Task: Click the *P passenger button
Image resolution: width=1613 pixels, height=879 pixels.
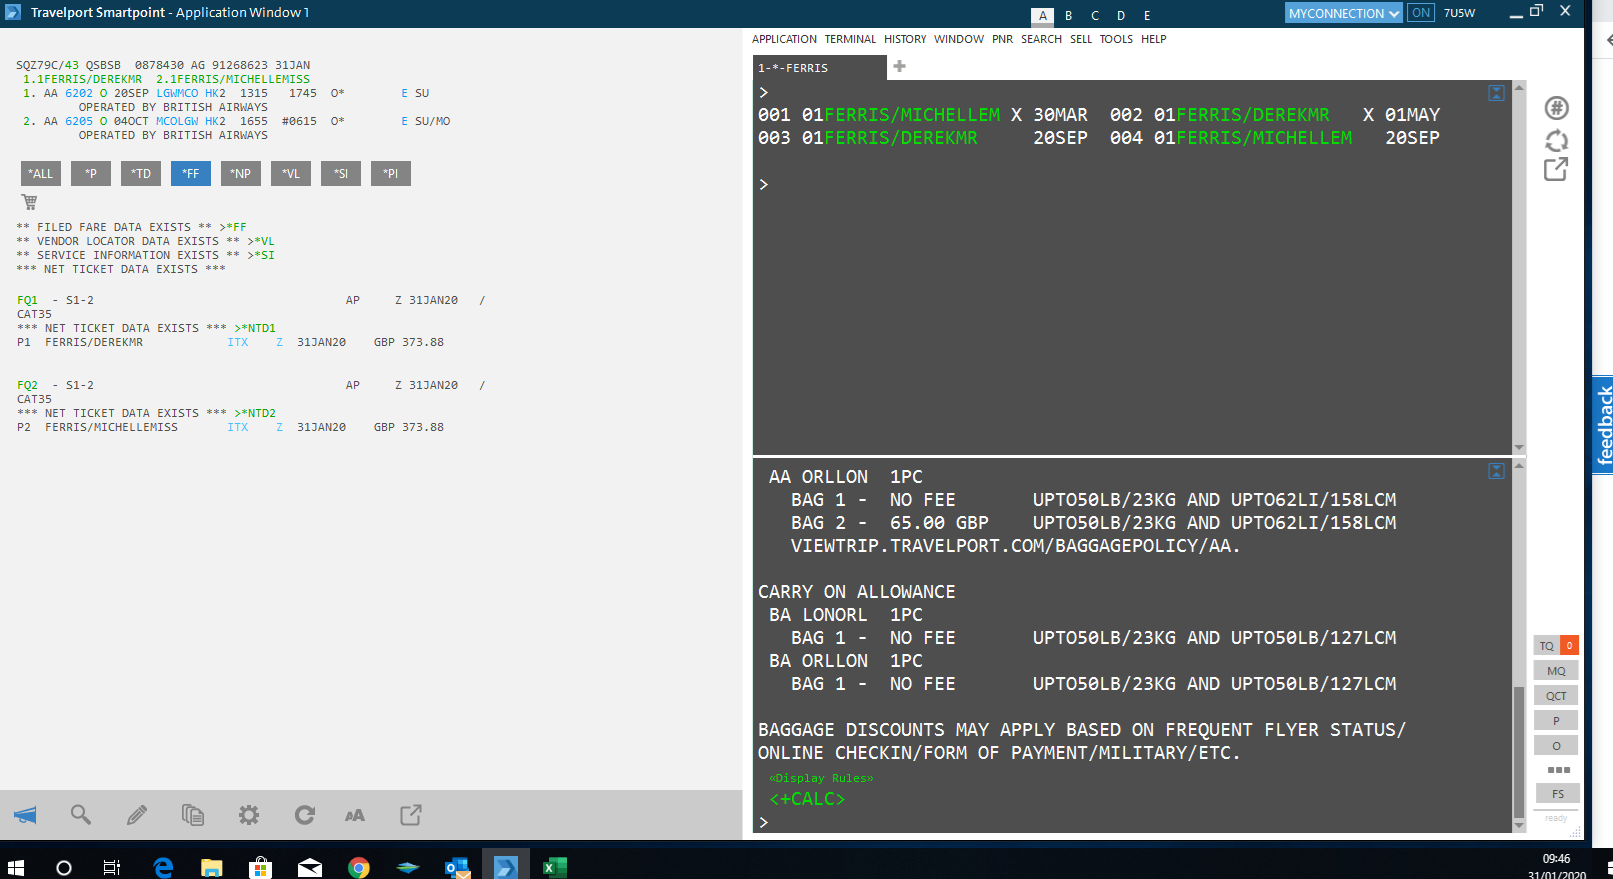Action: point(91,173)
